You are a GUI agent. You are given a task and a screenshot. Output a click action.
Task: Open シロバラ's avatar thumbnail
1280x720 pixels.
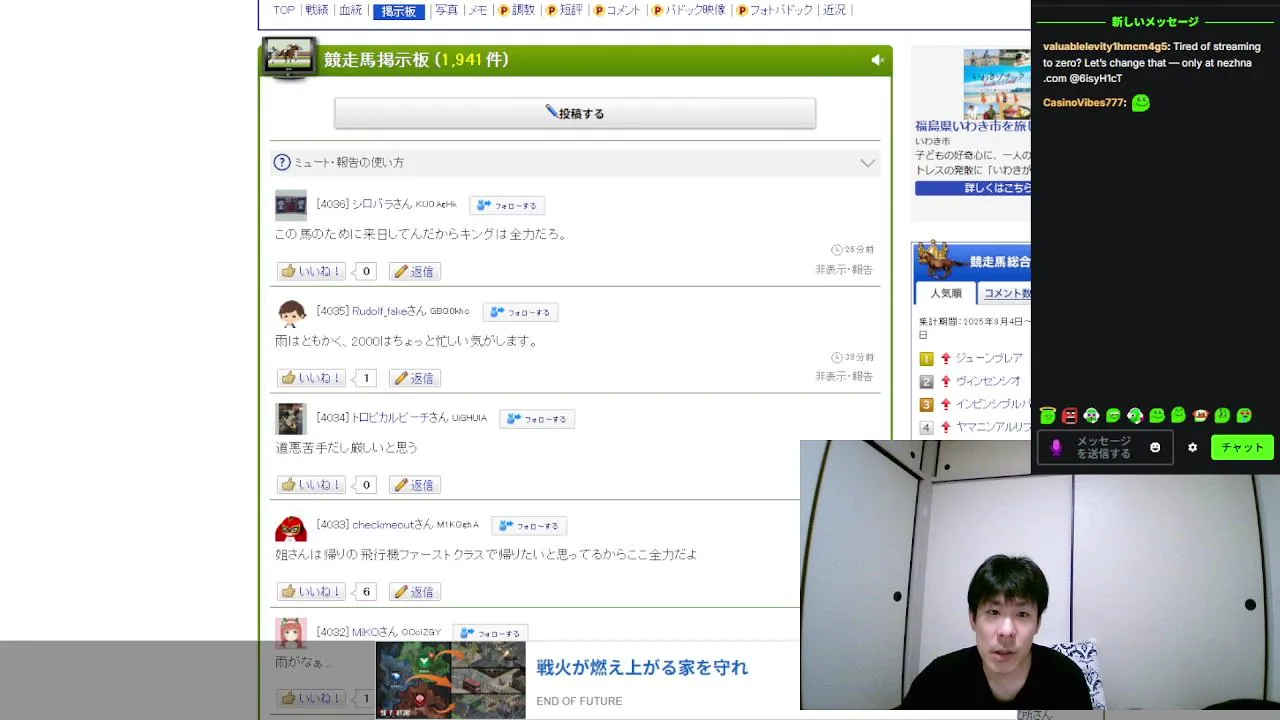pos(291,205)
